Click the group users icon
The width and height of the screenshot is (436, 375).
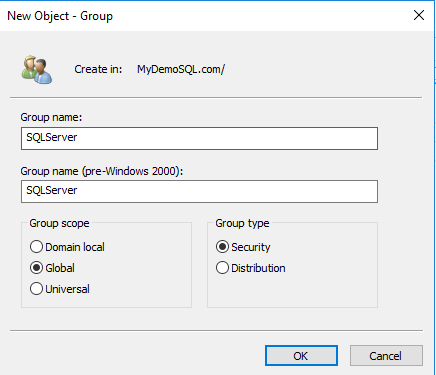pyautogui.click(x=37, y=69)
